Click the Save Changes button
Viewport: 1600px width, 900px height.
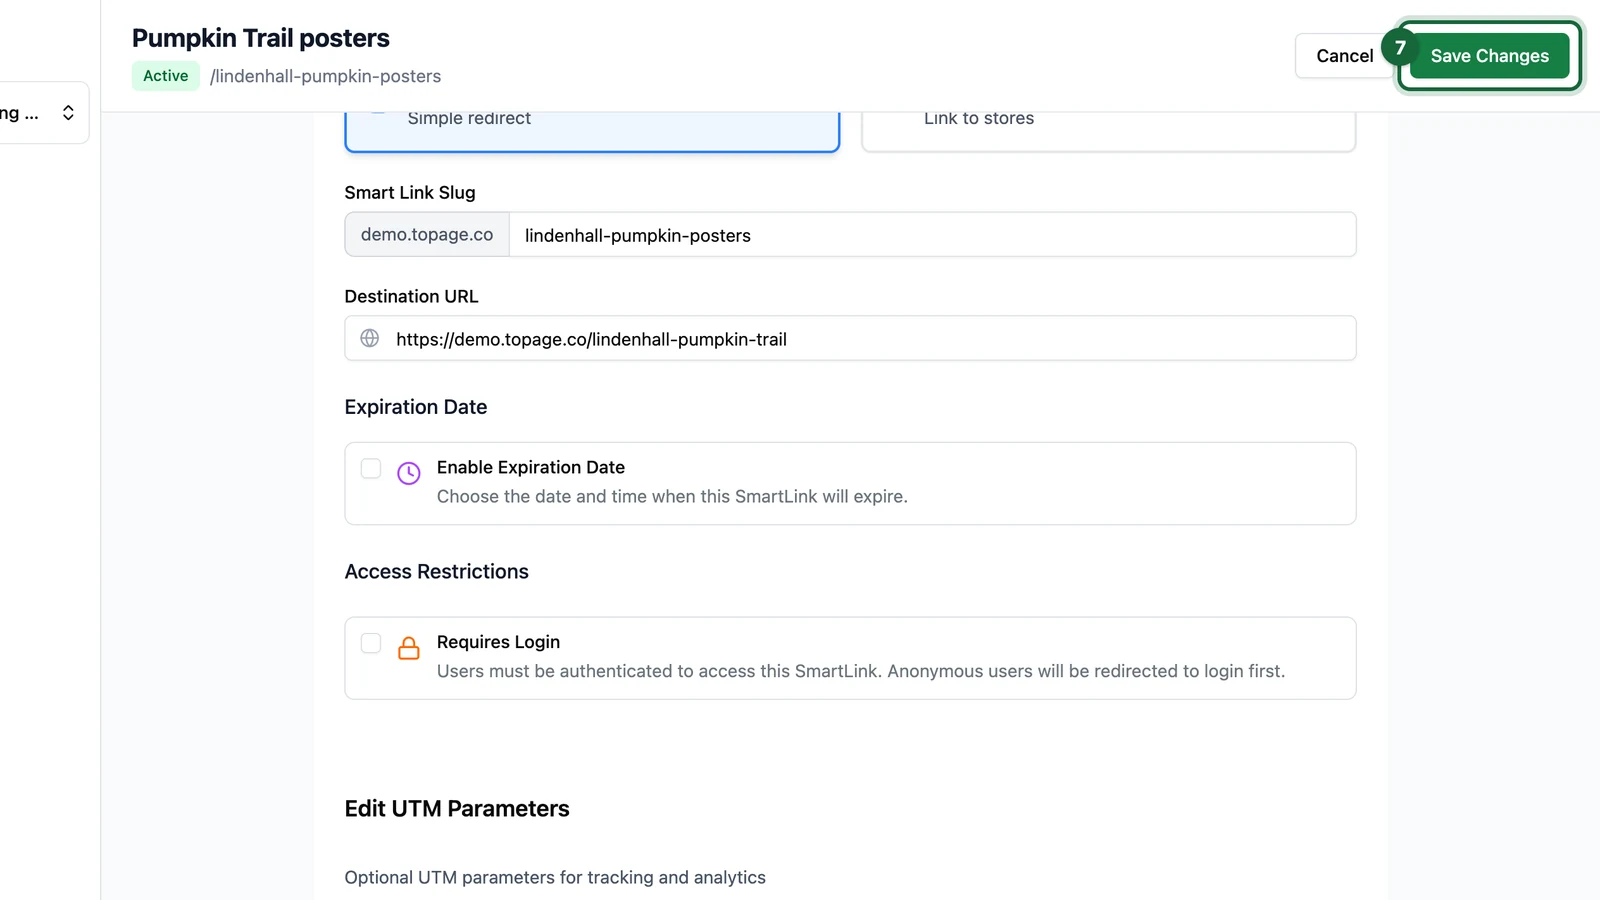tap(1489, 56)
